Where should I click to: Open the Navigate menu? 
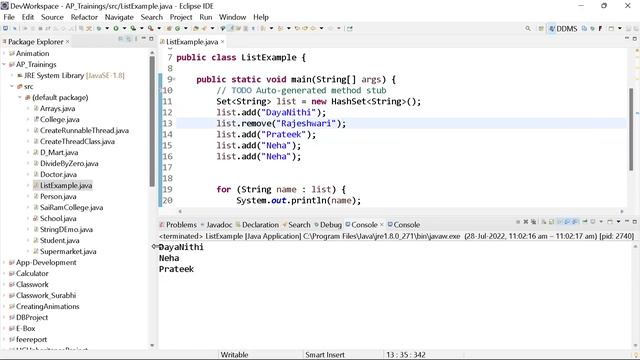pyautogui.click(x=119, y=17)
